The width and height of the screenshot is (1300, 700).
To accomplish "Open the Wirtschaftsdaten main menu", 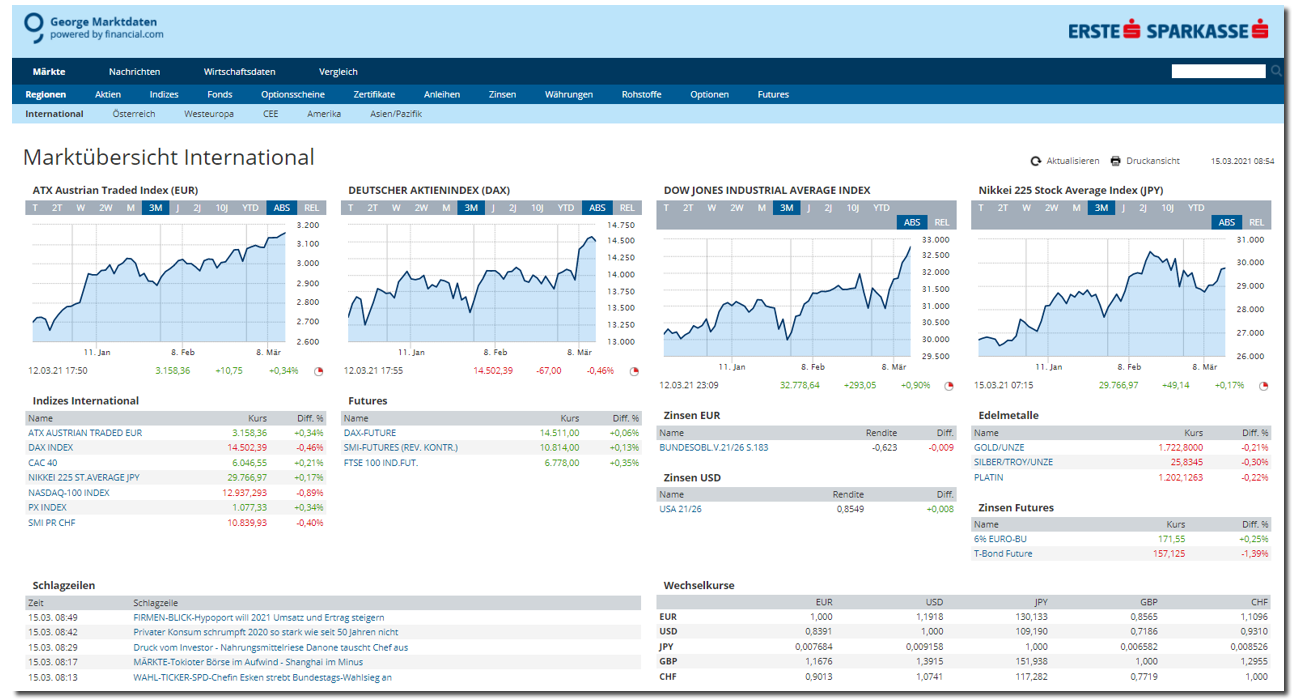I will [239, 72].
